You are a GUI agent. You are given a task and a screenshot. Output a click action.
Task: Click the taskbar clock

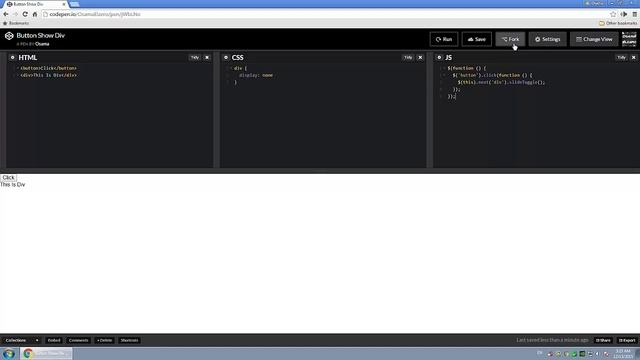623,353
